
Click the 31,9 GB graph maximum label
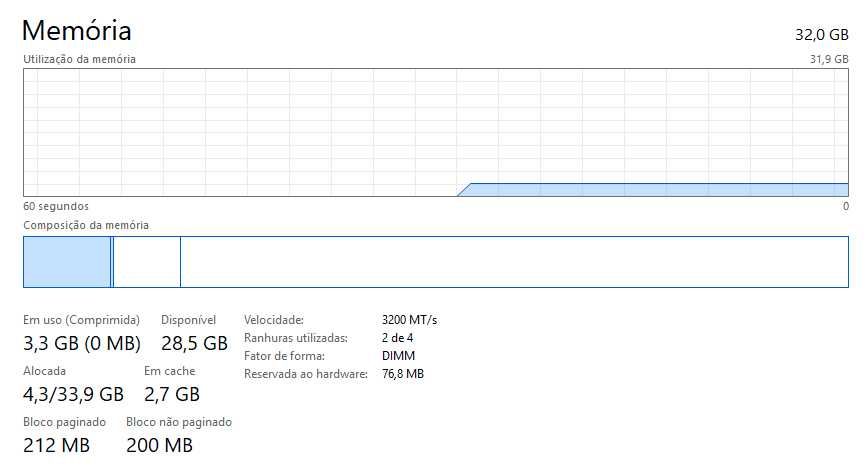[x=828, y=59]
